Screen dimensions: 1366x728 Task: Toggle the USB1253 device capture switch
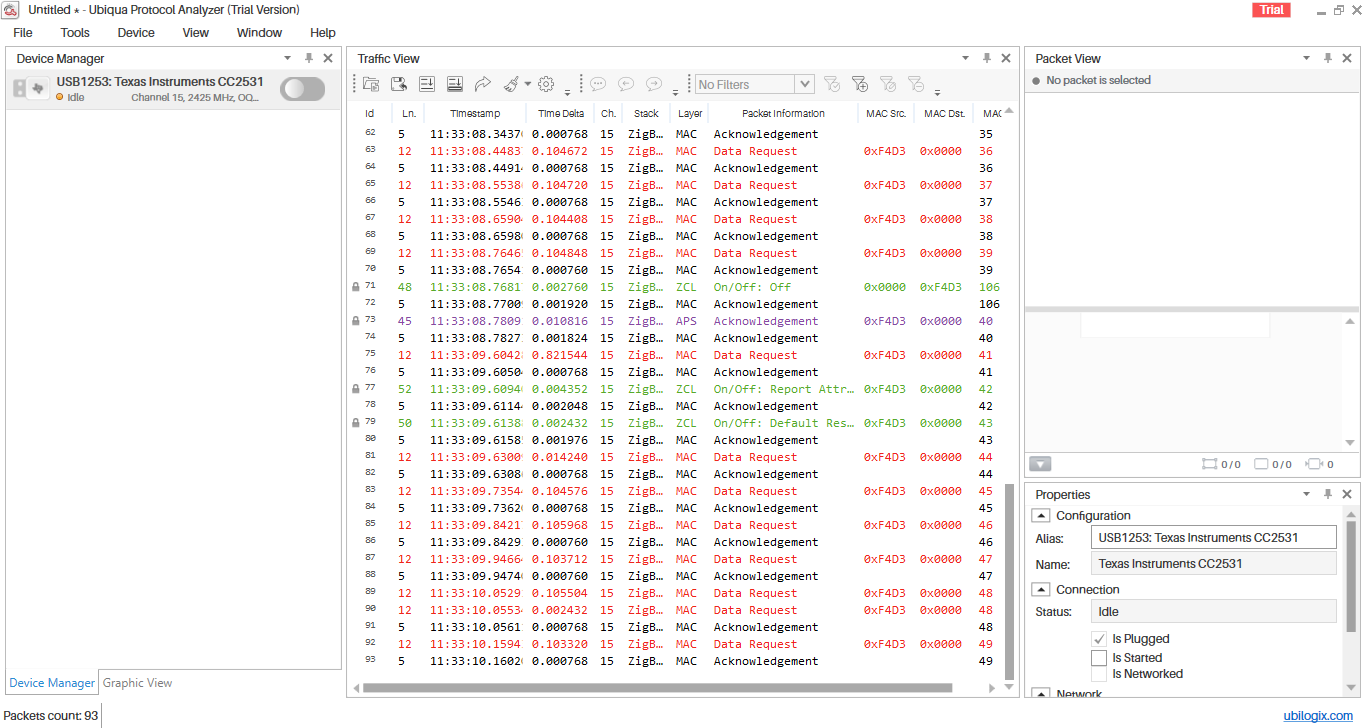point(302,89)
